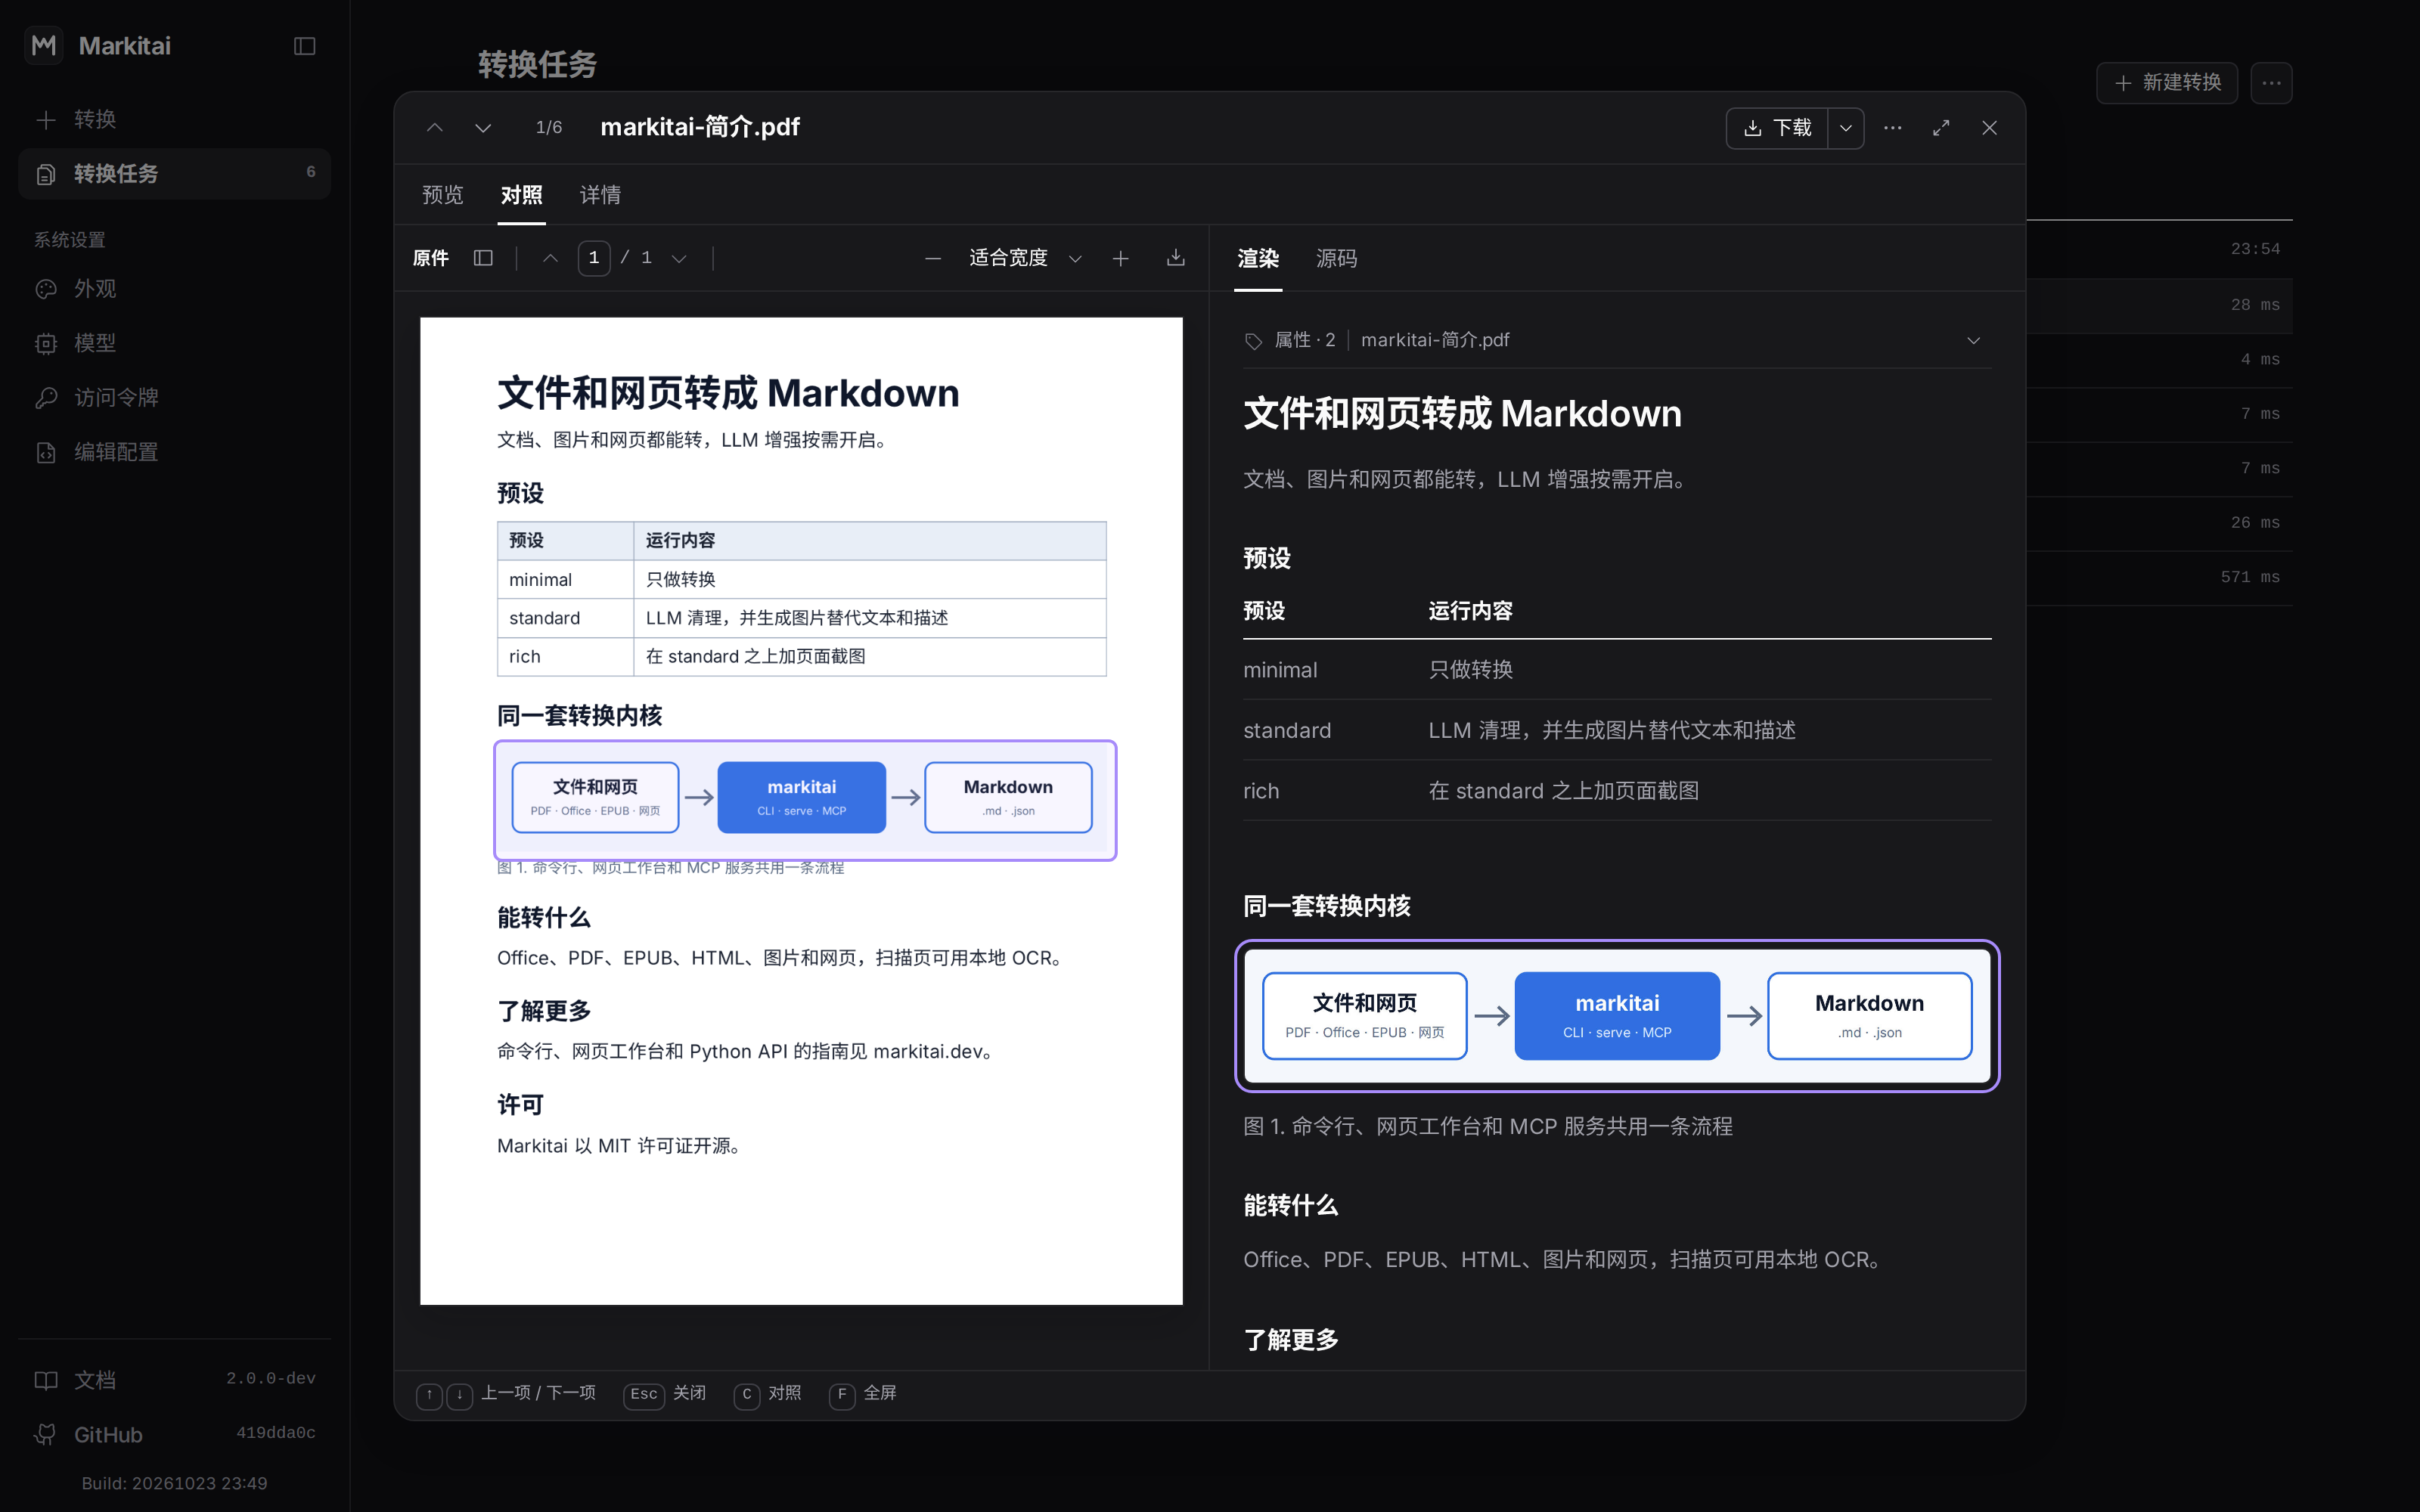Switch to the 对照 tab
The height and width of the screenshot is (1512, 2420).
[522, 195]
